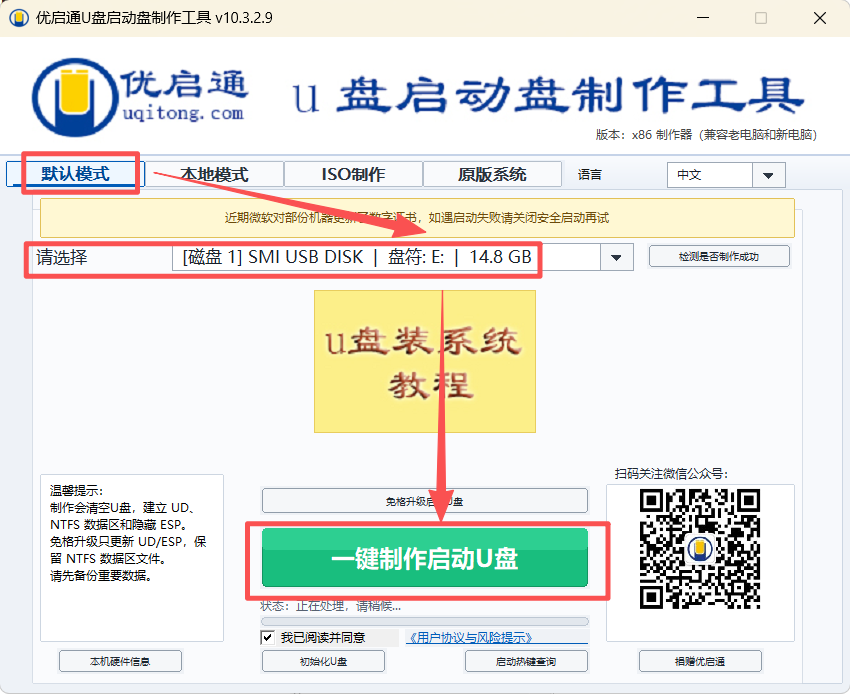Toggle the 我已阅读并同意 checkbox

[267, 638]
